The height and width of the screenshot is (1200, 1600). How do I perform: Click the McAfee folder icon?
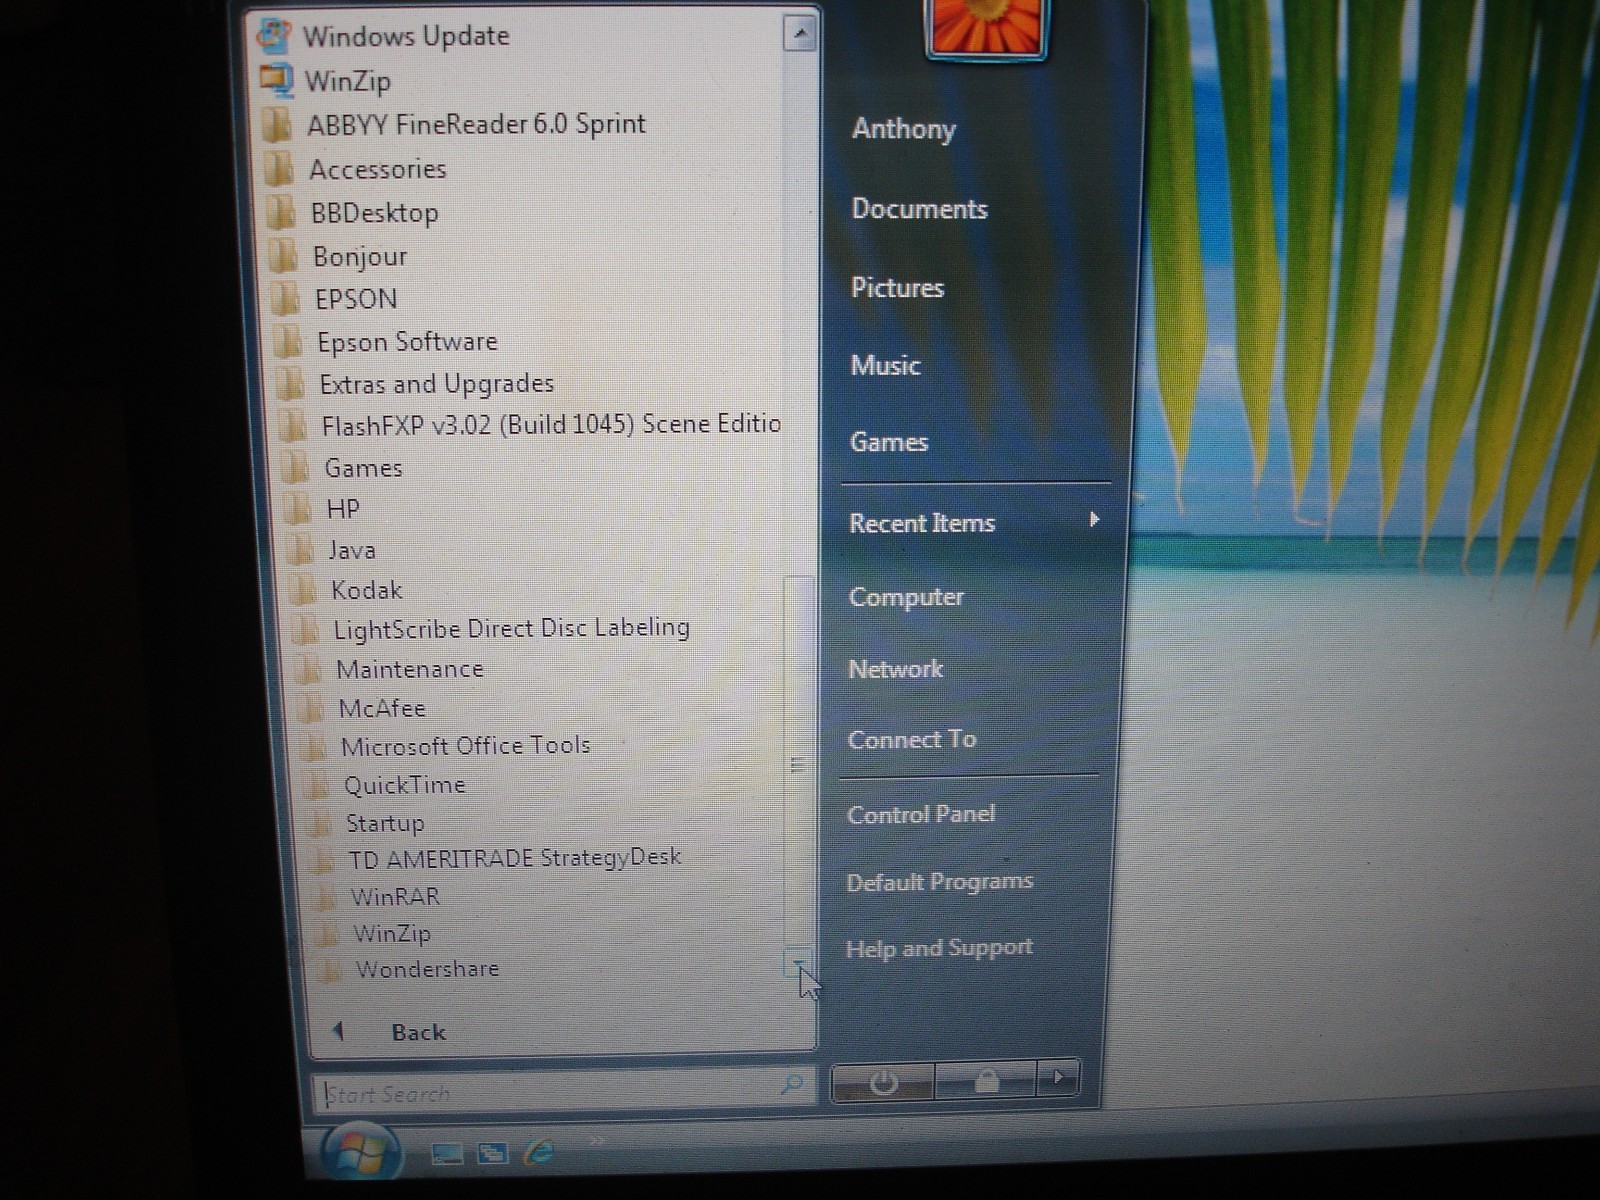tap(309, 708)
